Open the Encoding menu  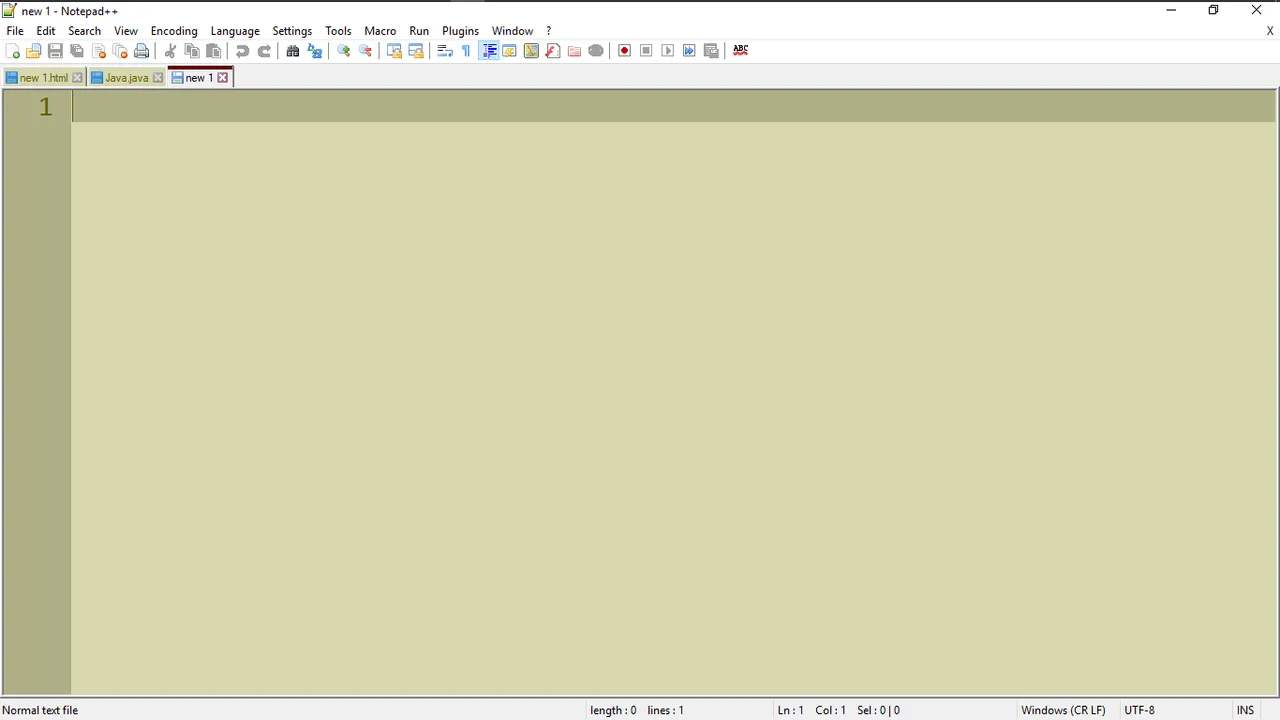pyautogui.click(x=174, y=31)
